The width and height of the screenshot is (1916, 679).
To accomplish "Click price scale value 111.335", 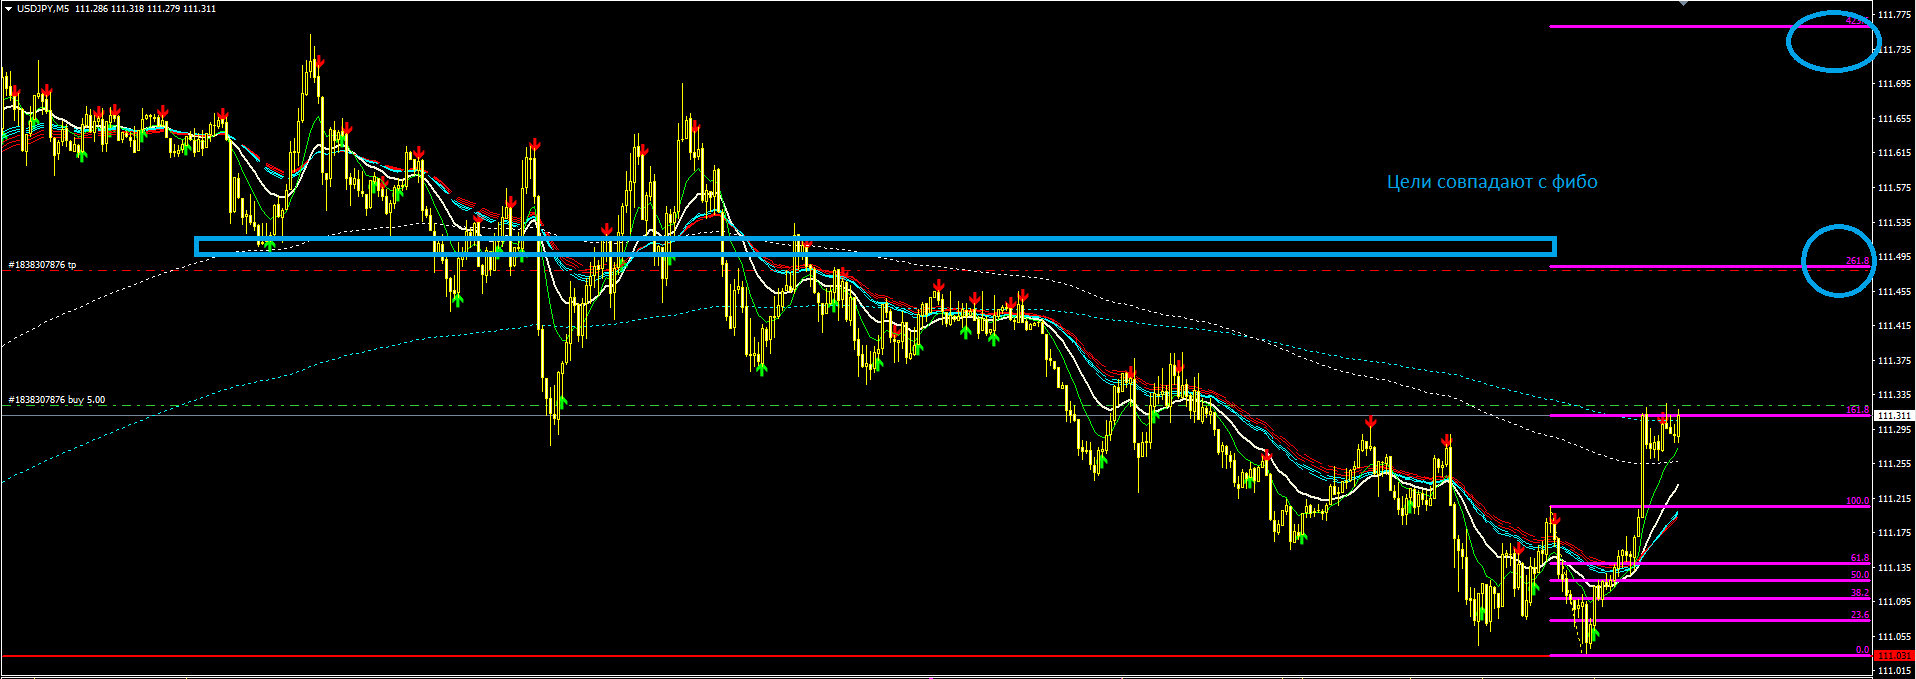I will coord(1894,396).
